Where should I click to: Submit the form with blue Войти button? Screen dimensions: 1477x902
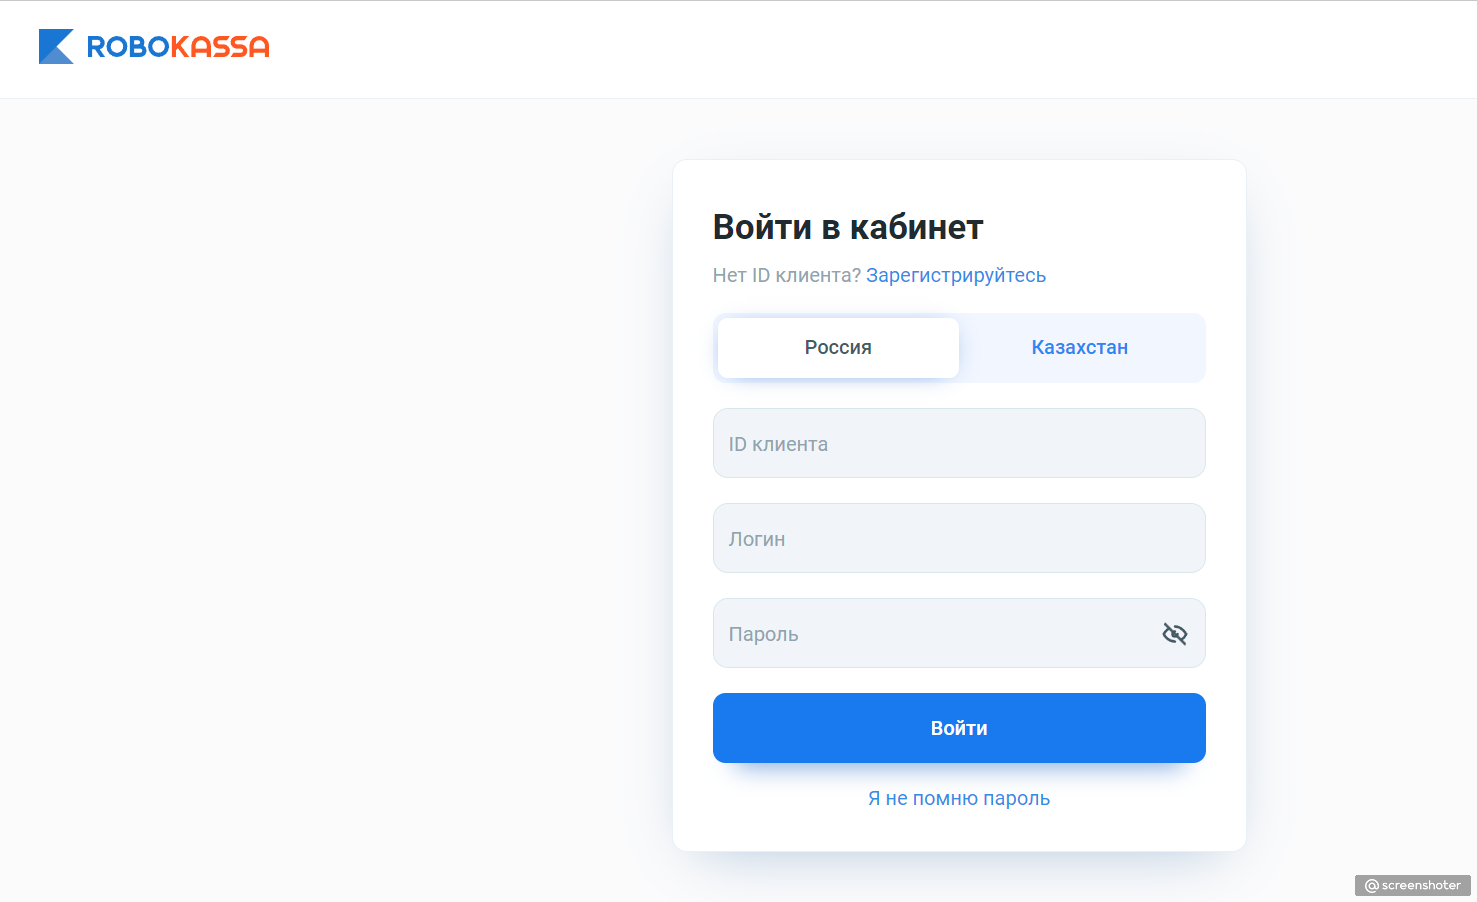pos(959,728)
